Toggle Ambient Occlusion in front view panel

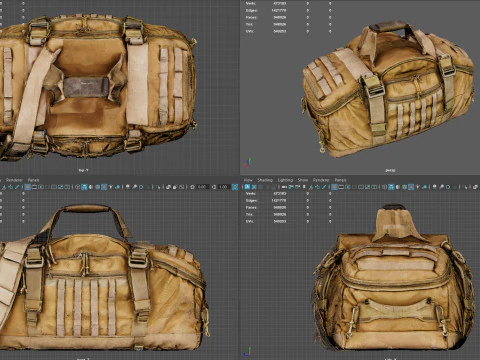coord(128,187)
